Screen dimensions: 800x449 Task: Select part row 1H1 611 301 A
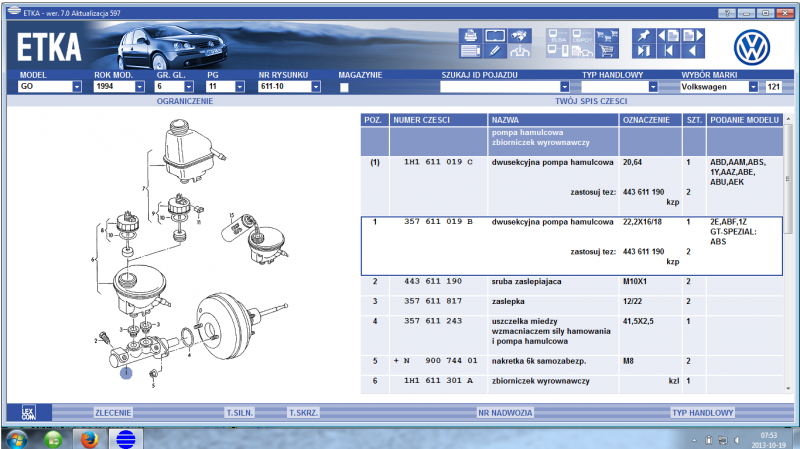(x=571, y=384)
